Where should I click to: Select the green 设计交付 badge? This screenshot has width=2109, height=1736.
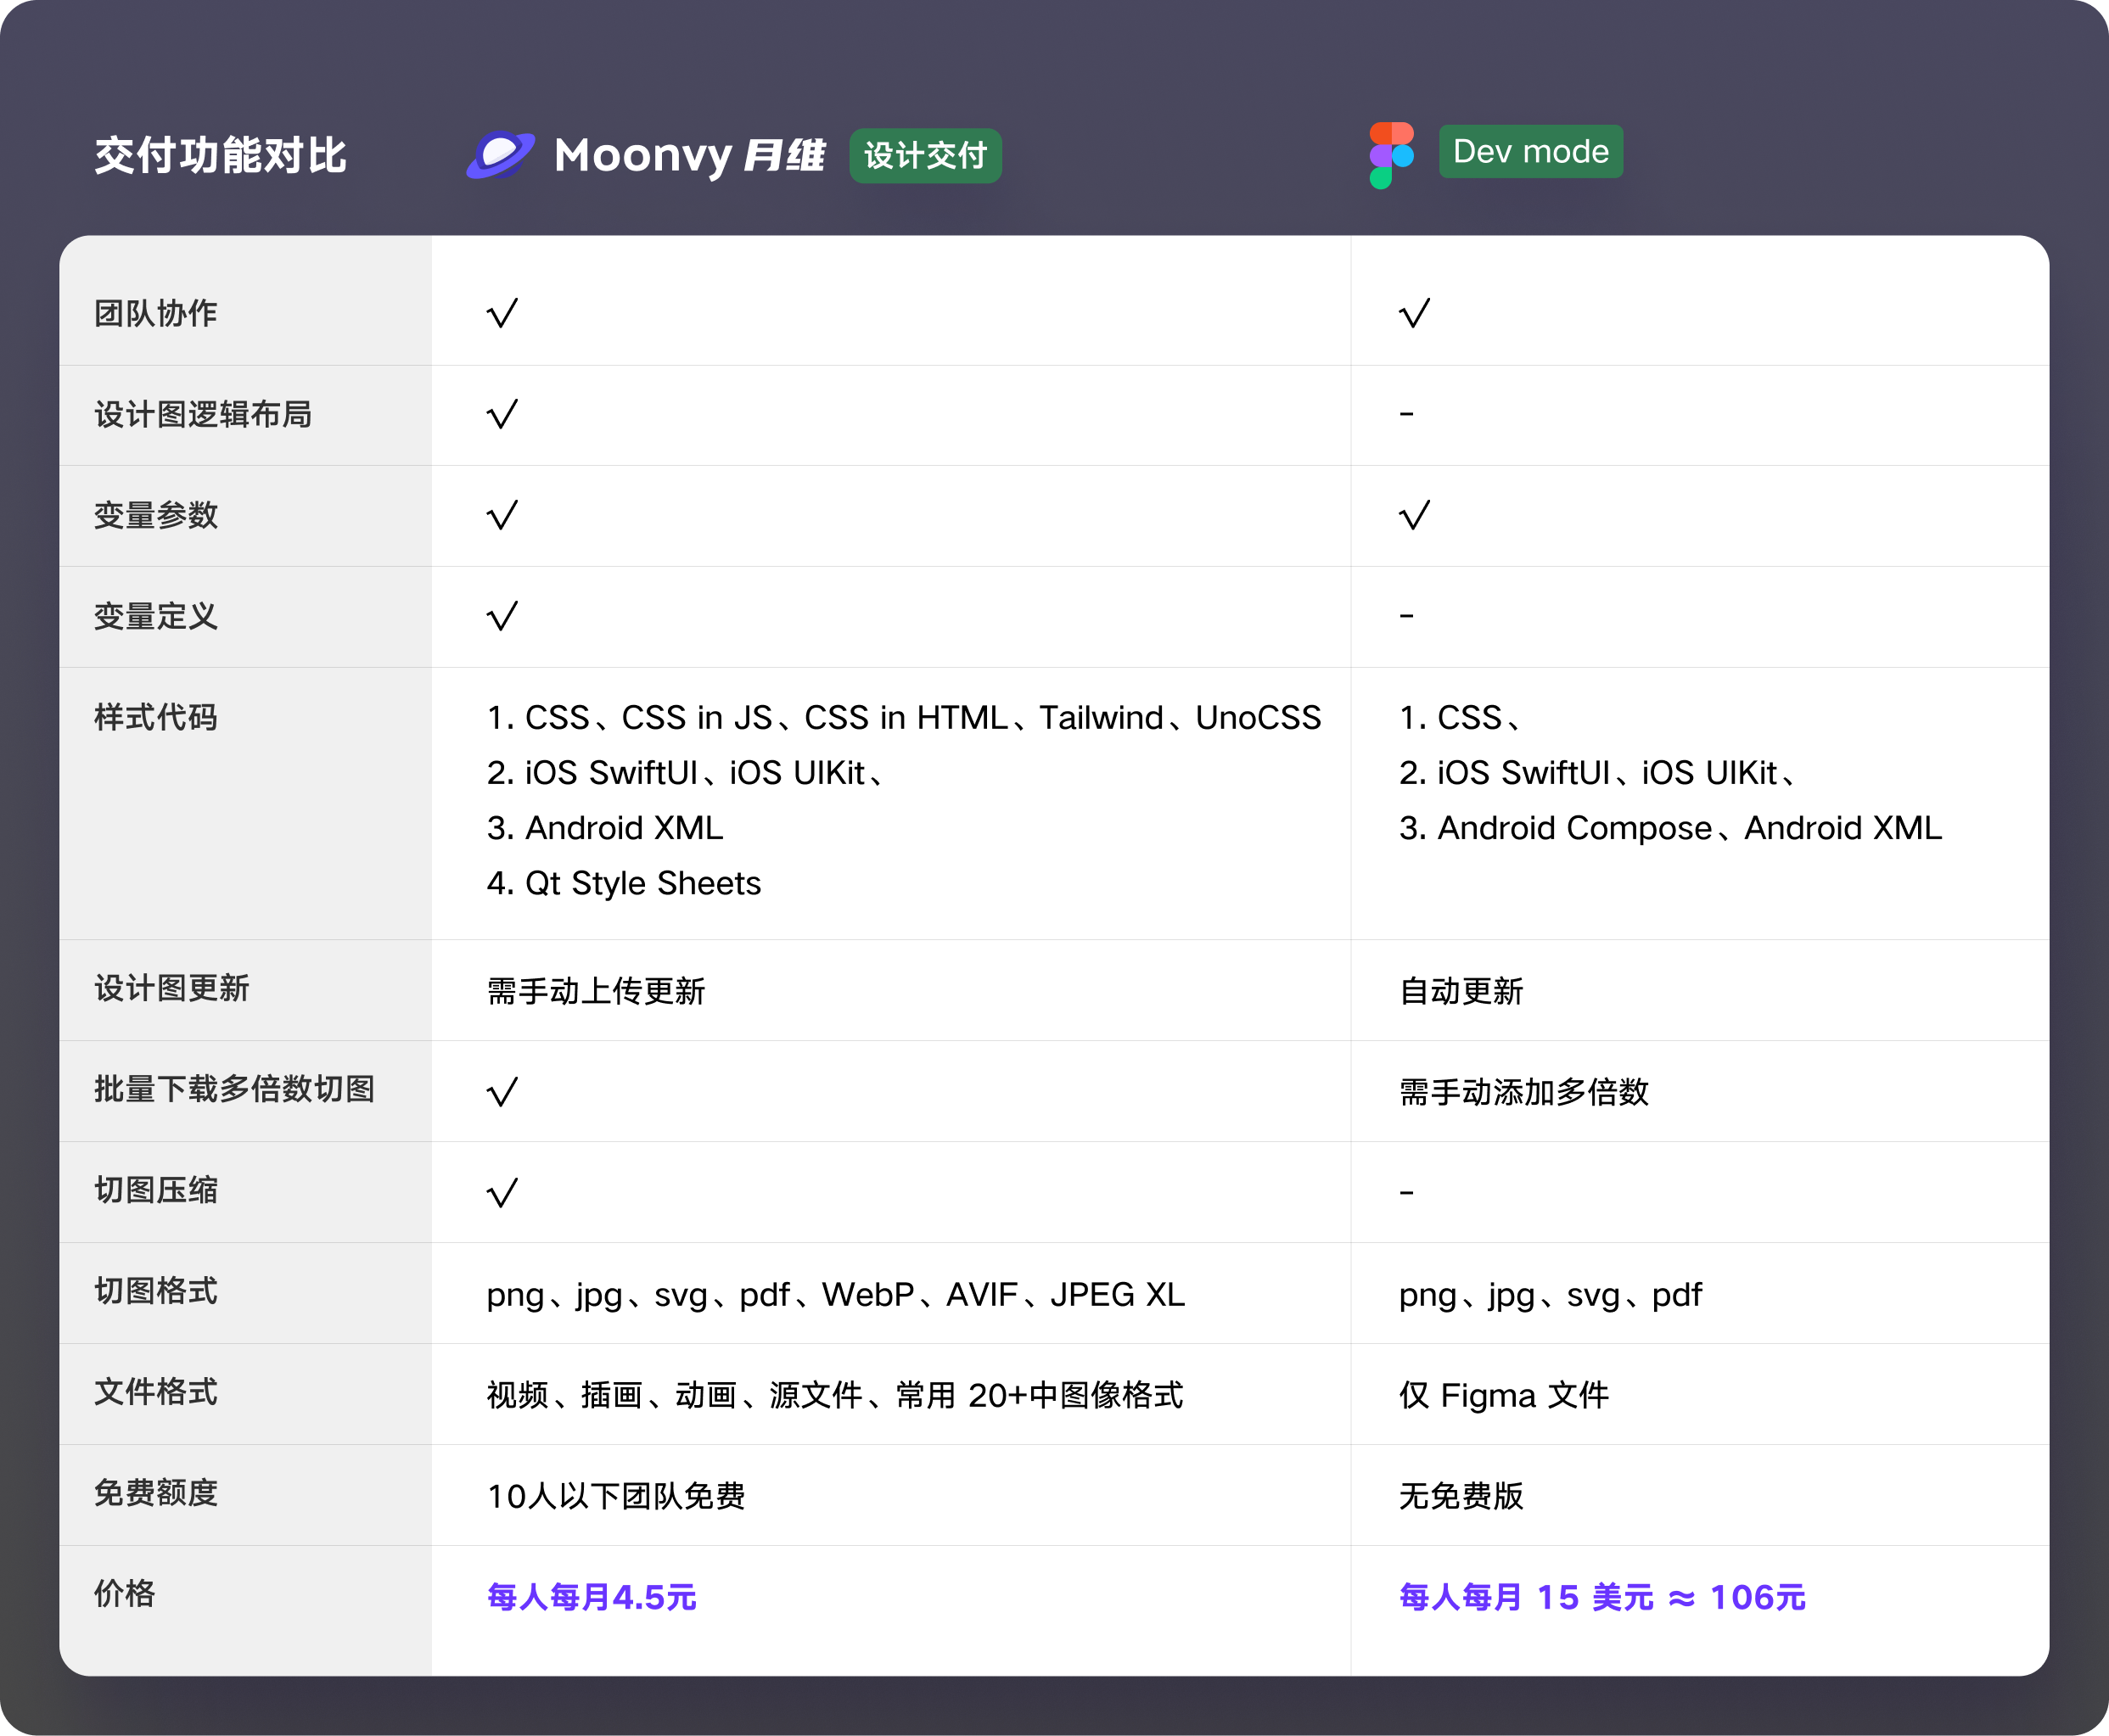(925, 155)
